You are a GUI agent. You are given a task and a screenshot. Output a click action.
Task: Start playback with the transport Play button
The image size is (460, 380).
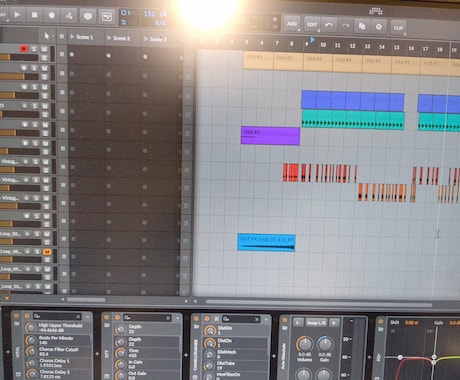click(17, 15)
